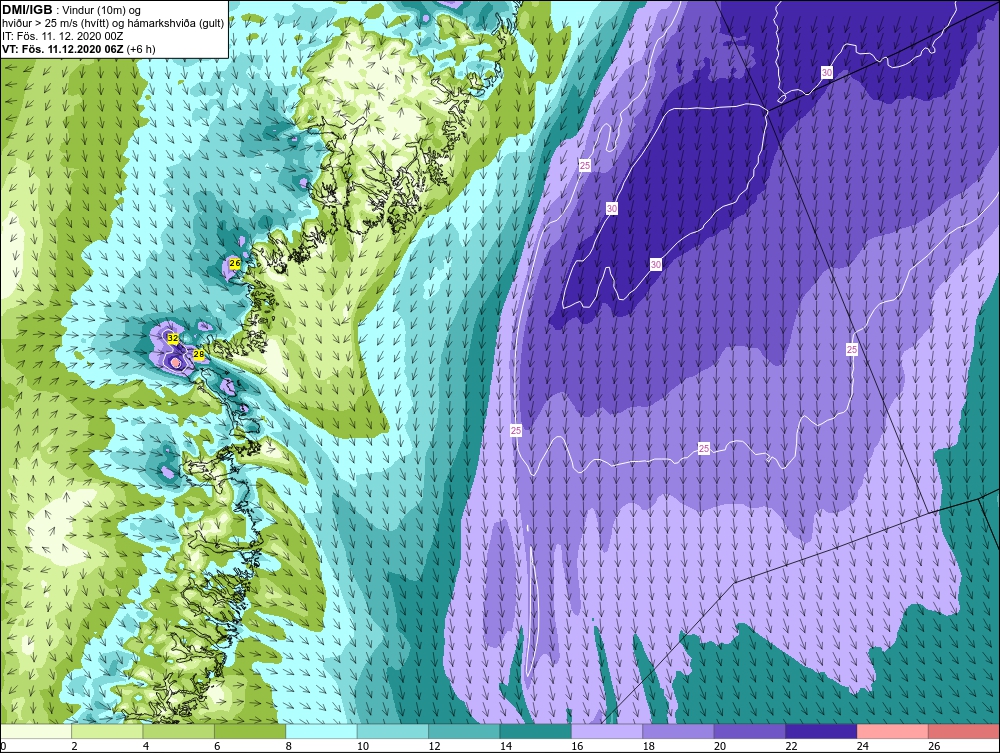Pick the 24–26 m/s pink legend swatch
This screenshot has height=753, width=1000.
coord(893,731)
